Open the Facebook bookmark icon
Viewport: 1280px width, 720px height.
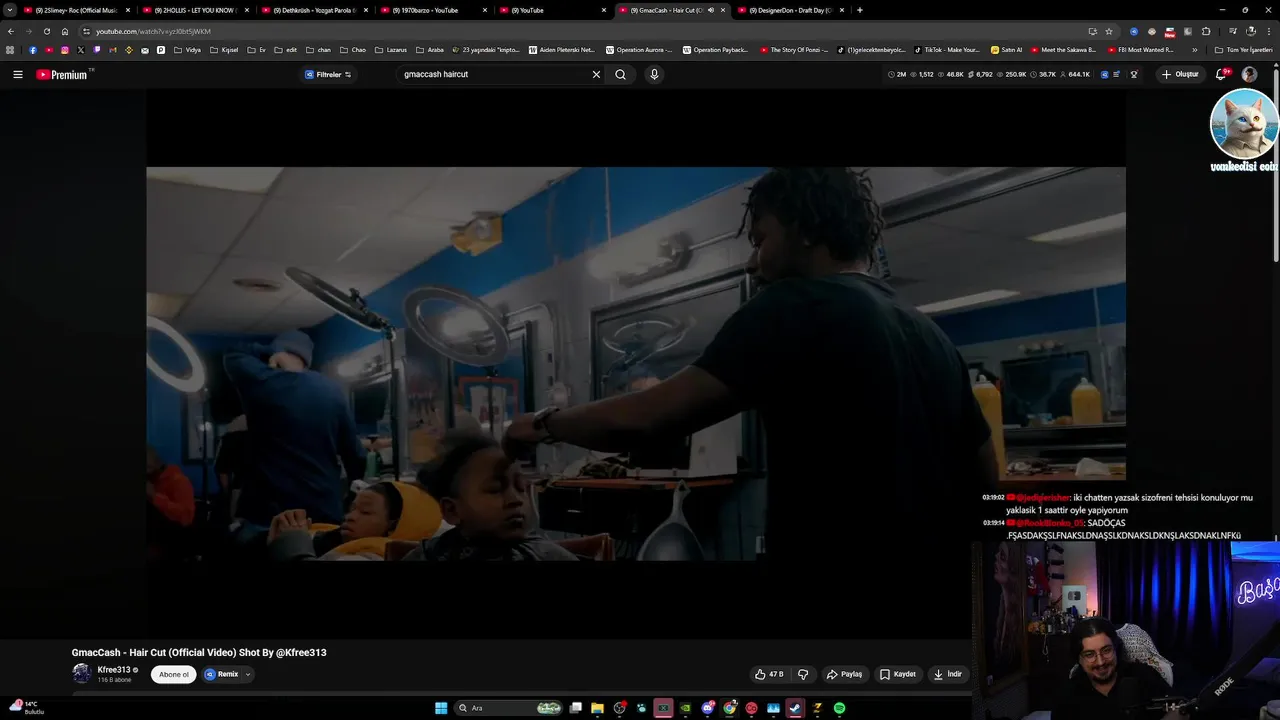tap(33, 49)
